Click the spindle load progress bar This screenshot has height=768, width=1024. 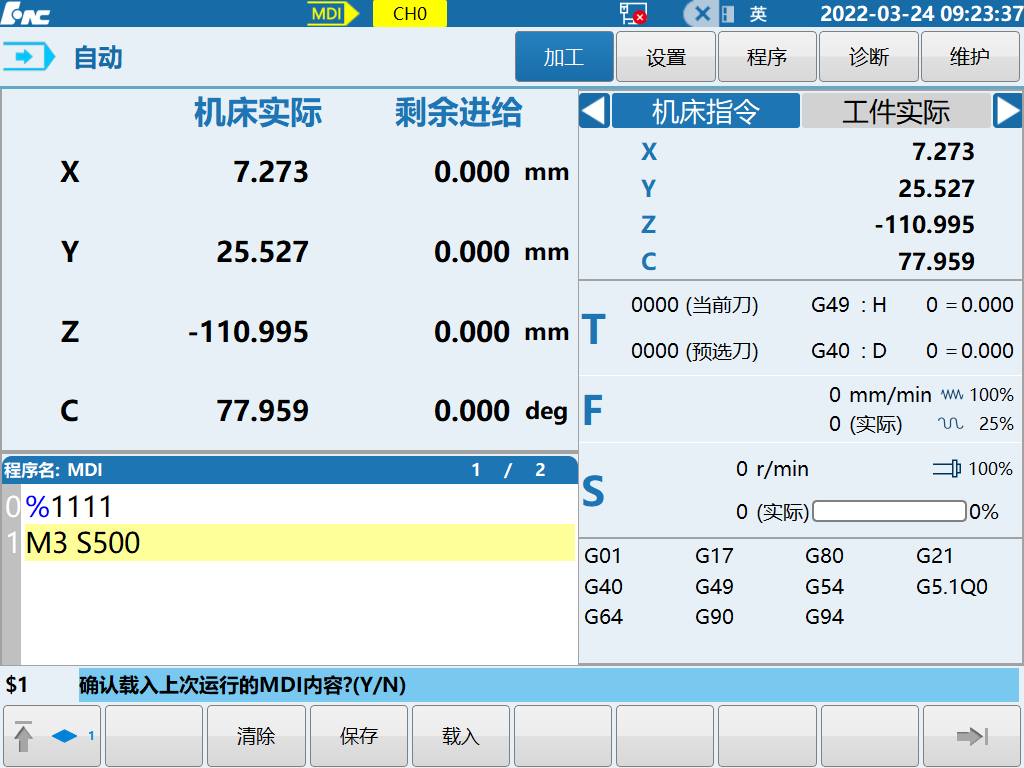[890, 512]
